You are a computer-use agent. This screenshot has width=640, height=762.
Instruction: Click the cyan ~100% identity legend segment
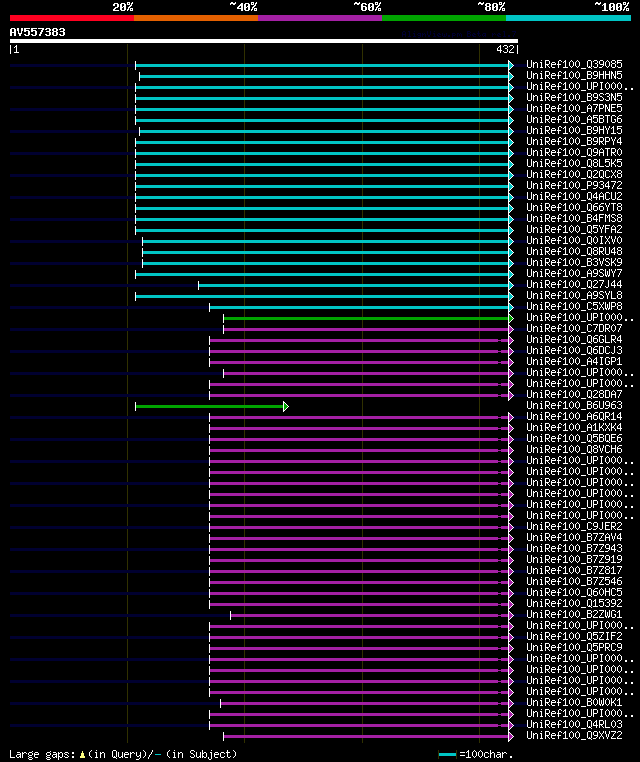(x=568, y=18)
